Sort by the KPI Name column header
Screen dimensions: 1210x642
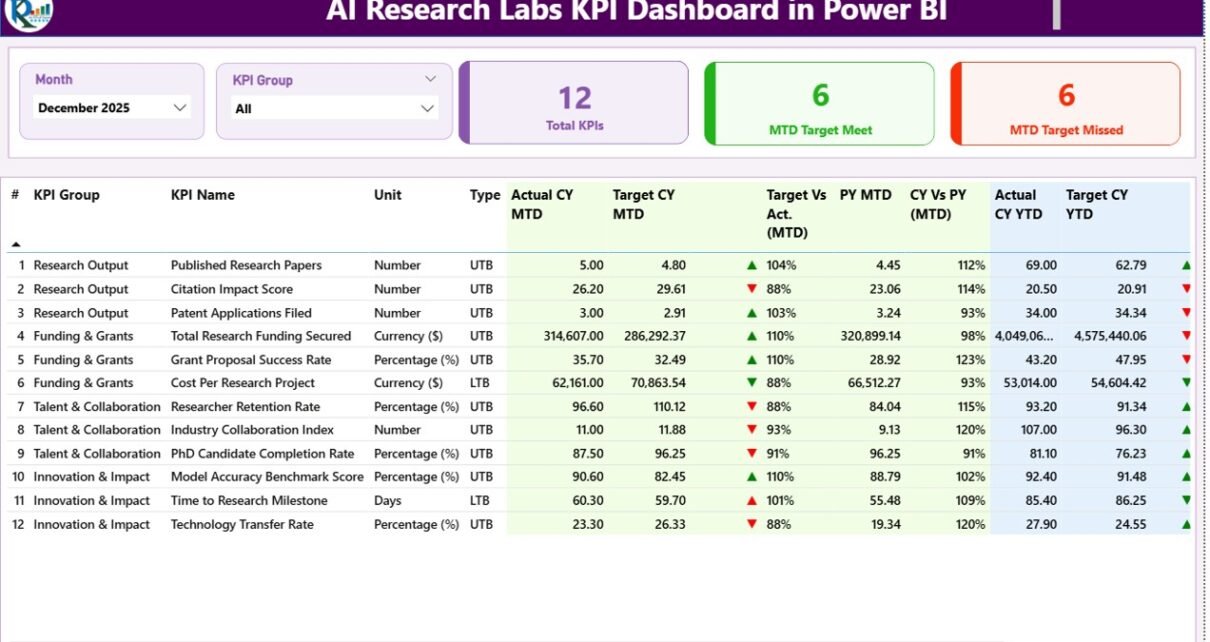pyautogui.click(x=203, y=195)
